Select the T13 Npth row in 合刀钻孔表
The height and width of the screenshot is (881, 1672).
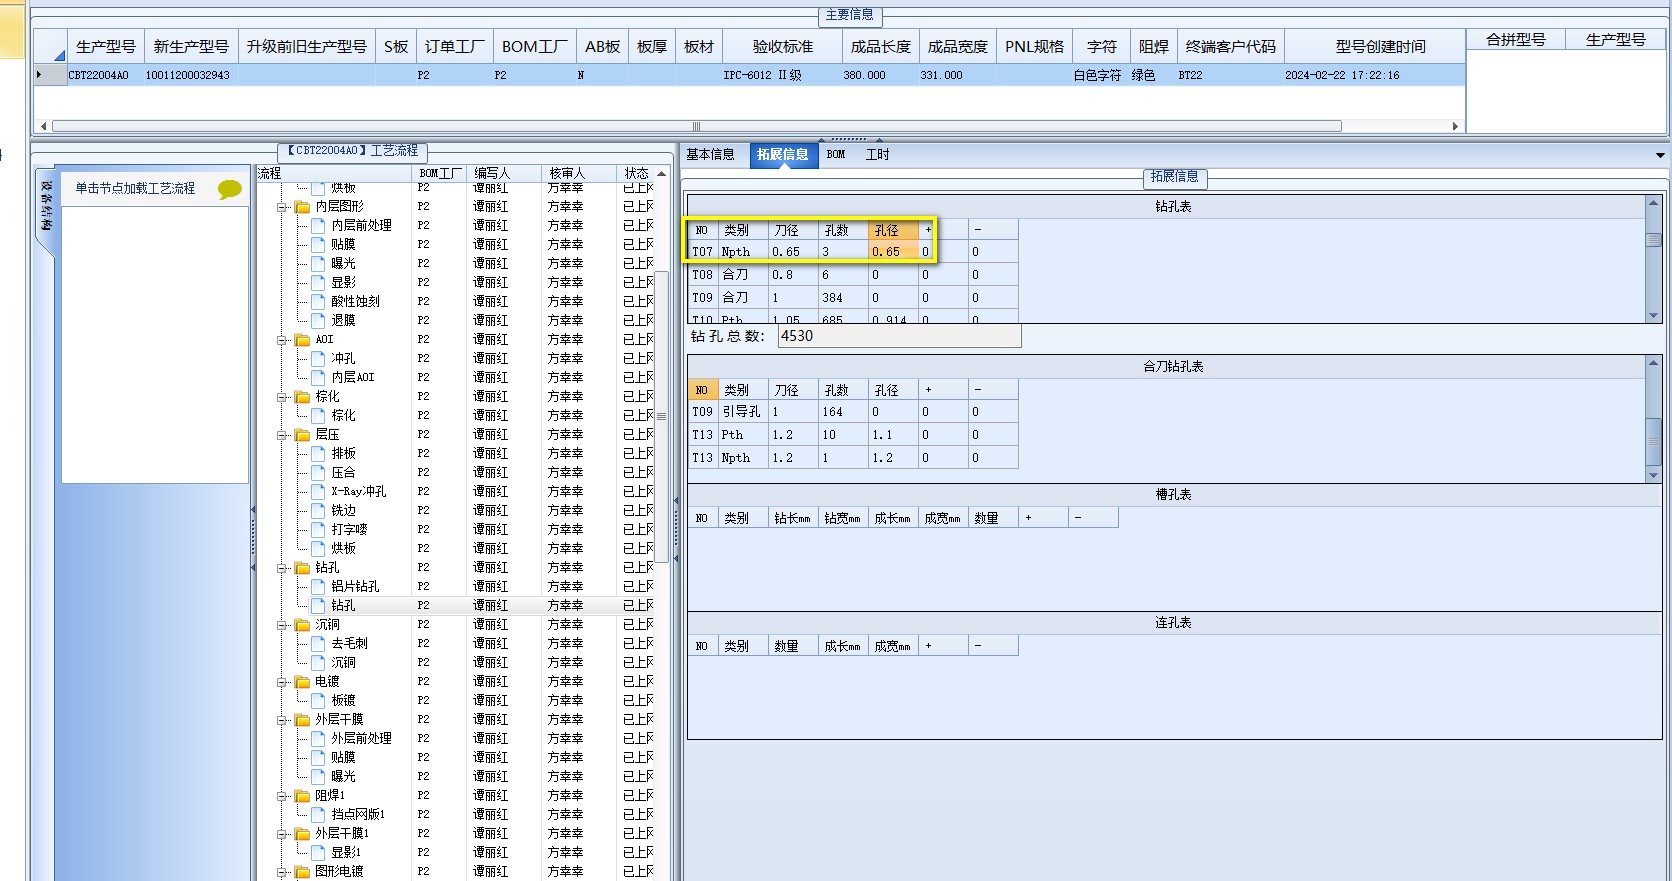coord(853,458)
